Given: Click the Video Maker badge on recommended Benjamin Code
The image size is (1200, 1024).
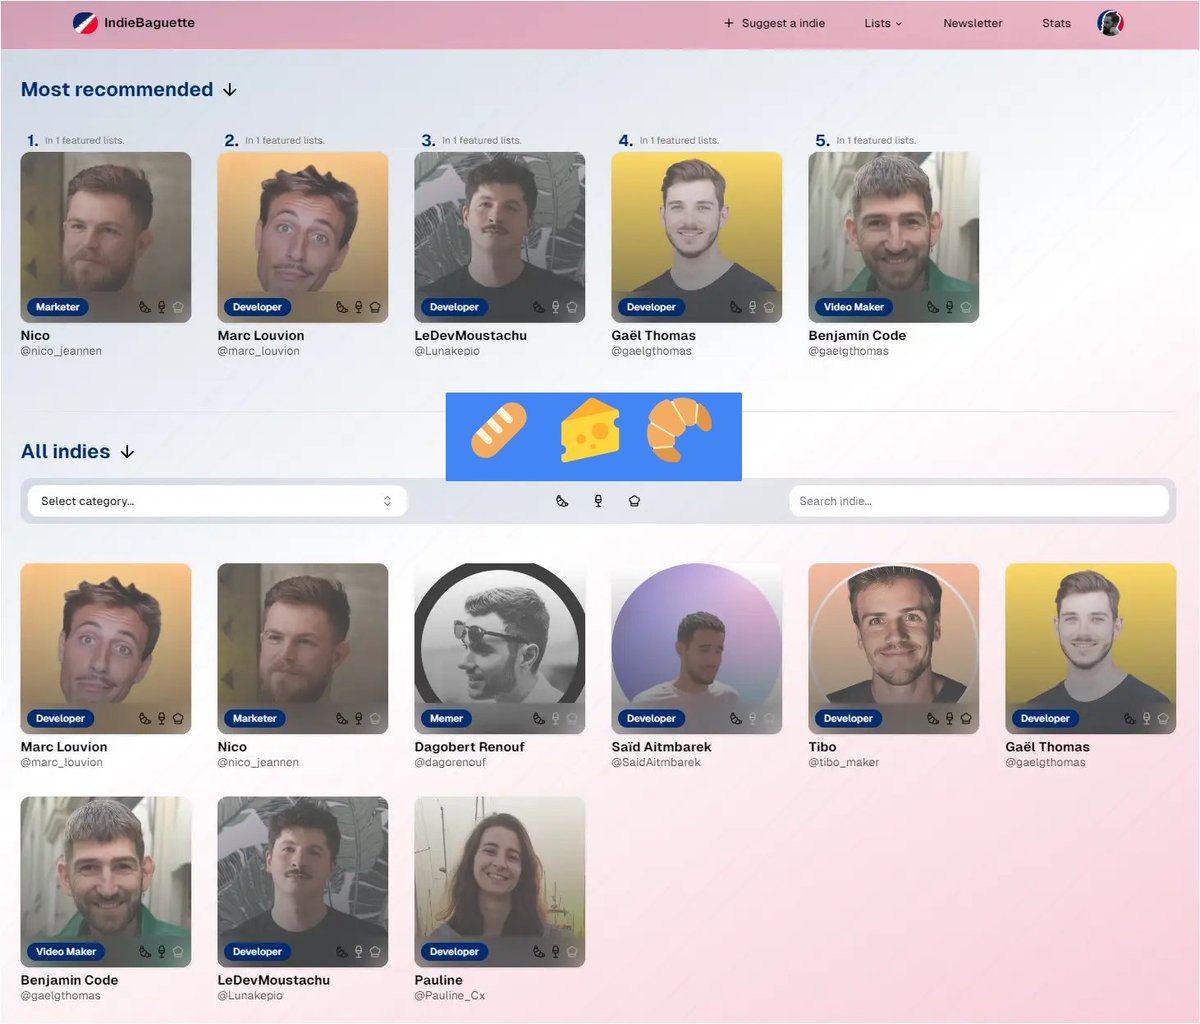Looking at the screenshot, I should point(853,307).
